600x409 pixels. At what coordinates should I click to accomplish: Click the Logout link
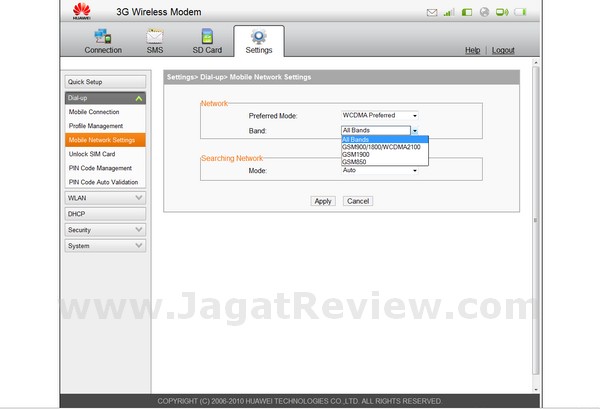503,50
